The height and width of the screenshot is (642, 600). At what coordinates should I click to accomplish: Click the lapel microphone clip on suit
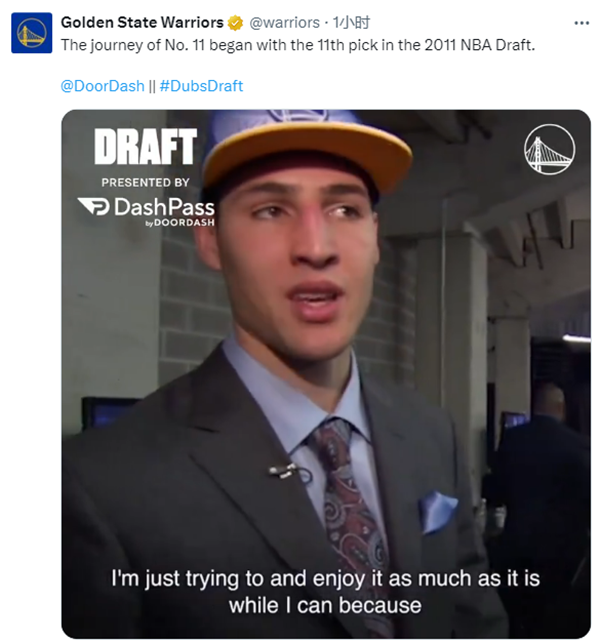pos(284,470)
